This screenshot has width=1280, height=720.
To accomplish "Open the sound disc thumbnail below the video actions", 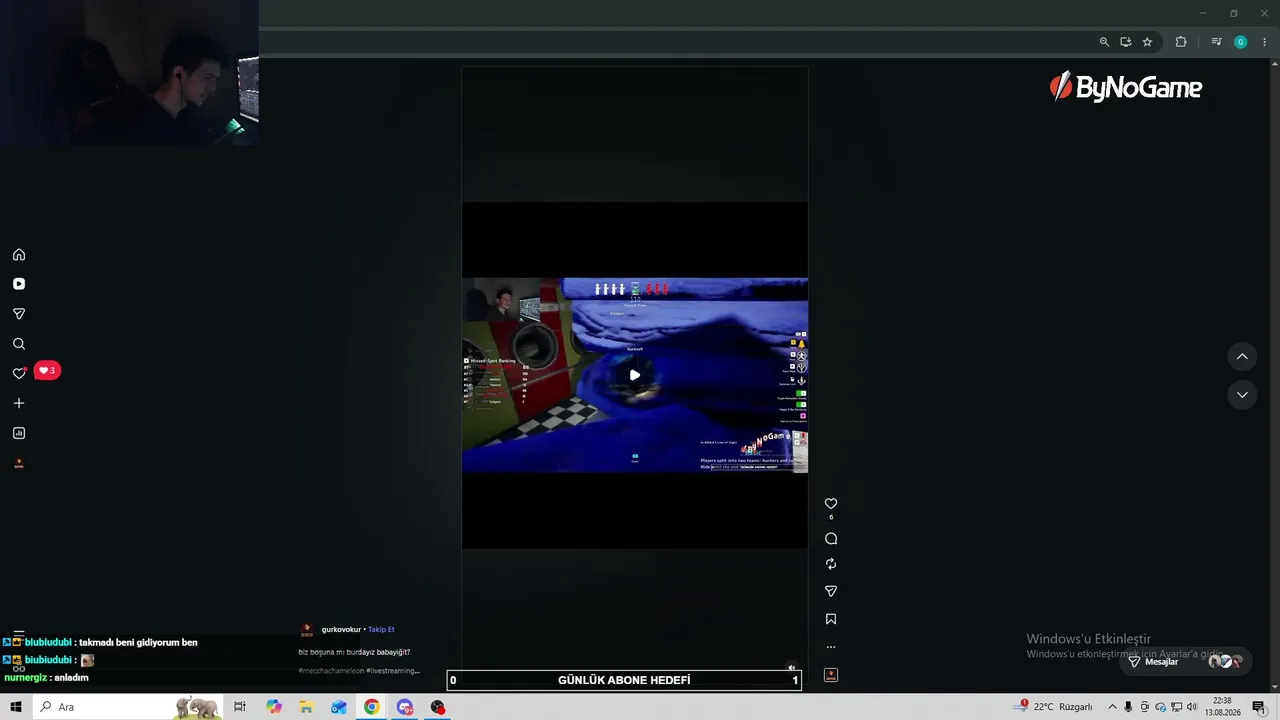I will tap(831, 675).
